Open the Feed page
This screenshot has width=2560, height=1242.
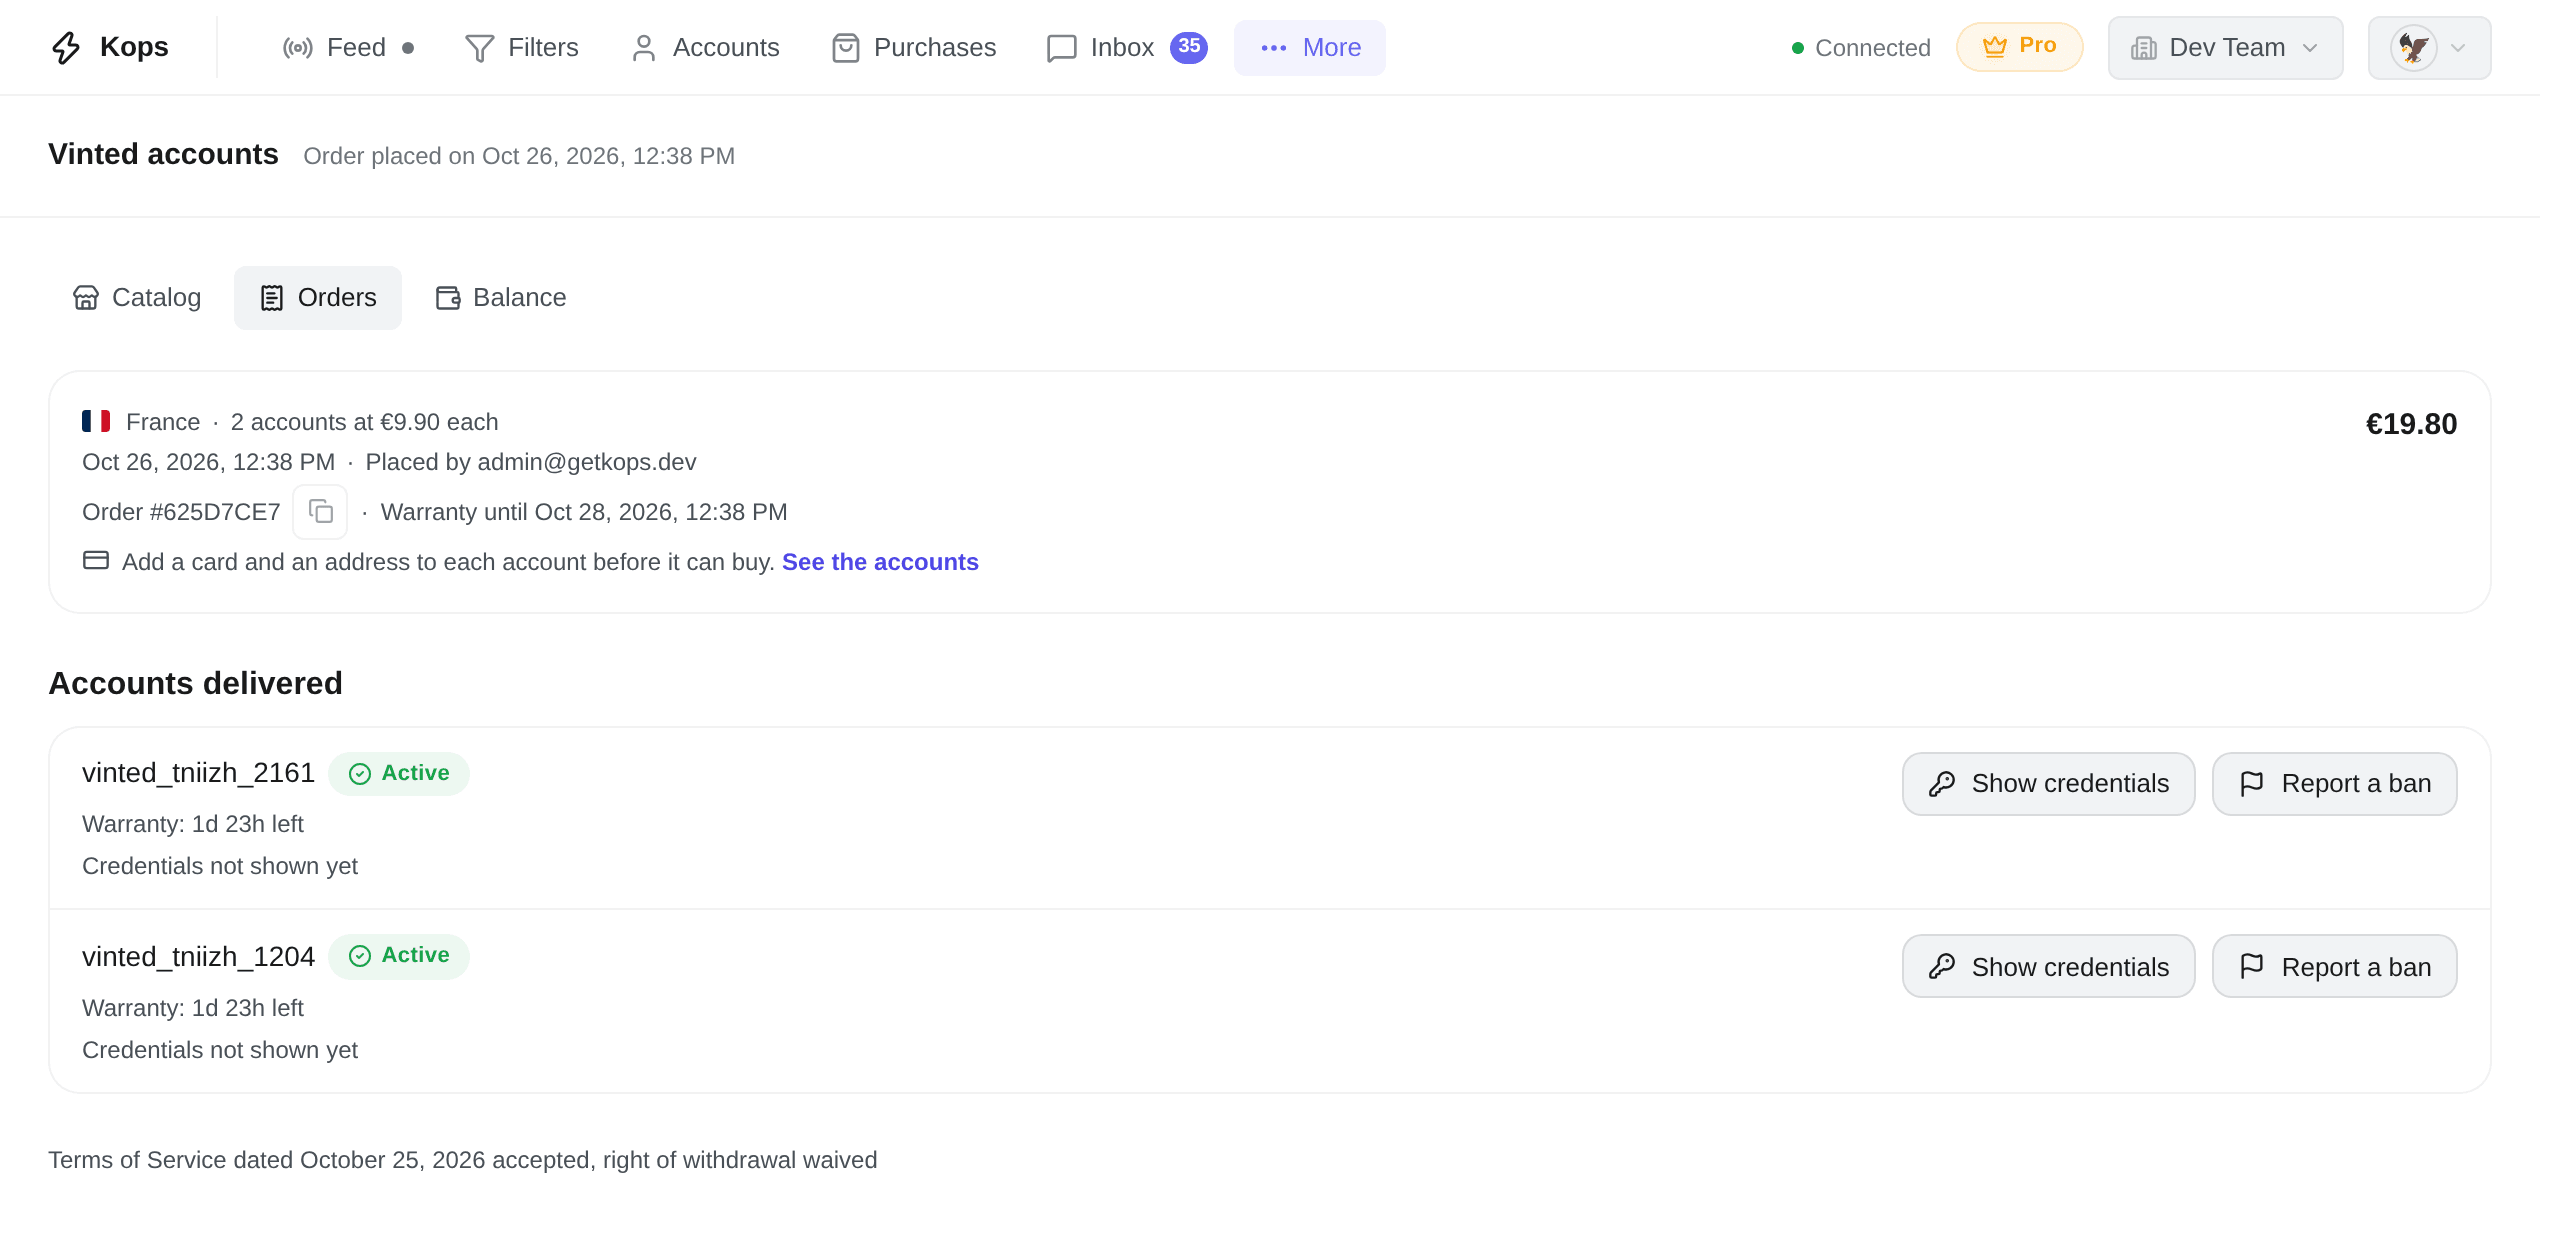[348, 47]
